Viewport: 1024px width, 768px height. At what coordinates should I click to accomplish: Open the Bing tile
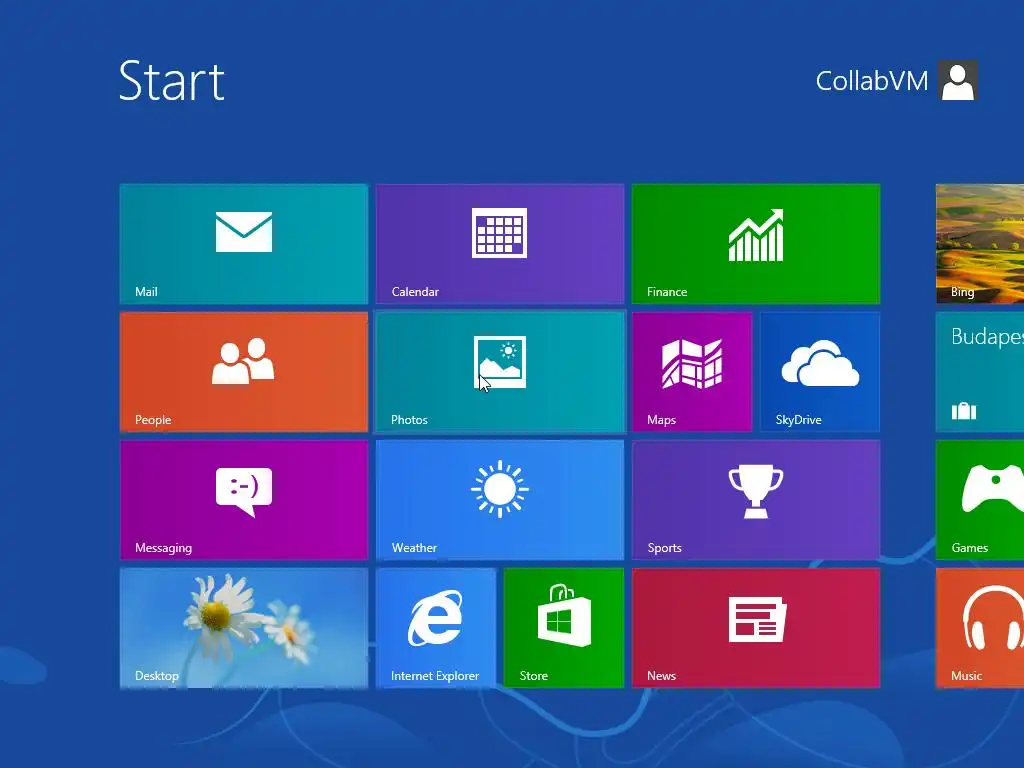(980, 244)
